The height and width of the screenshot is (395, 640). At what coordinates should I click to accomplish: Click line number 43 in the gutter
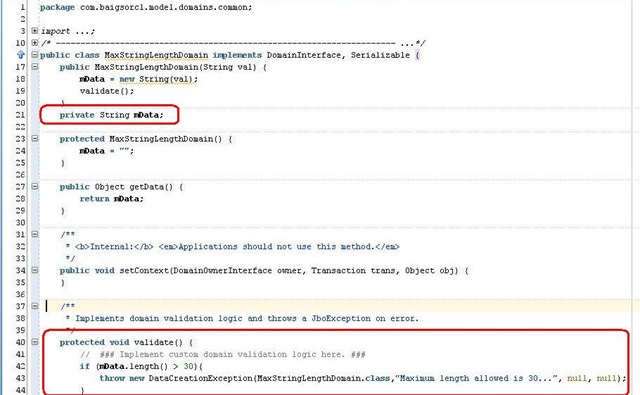click(x=20, y=378)
